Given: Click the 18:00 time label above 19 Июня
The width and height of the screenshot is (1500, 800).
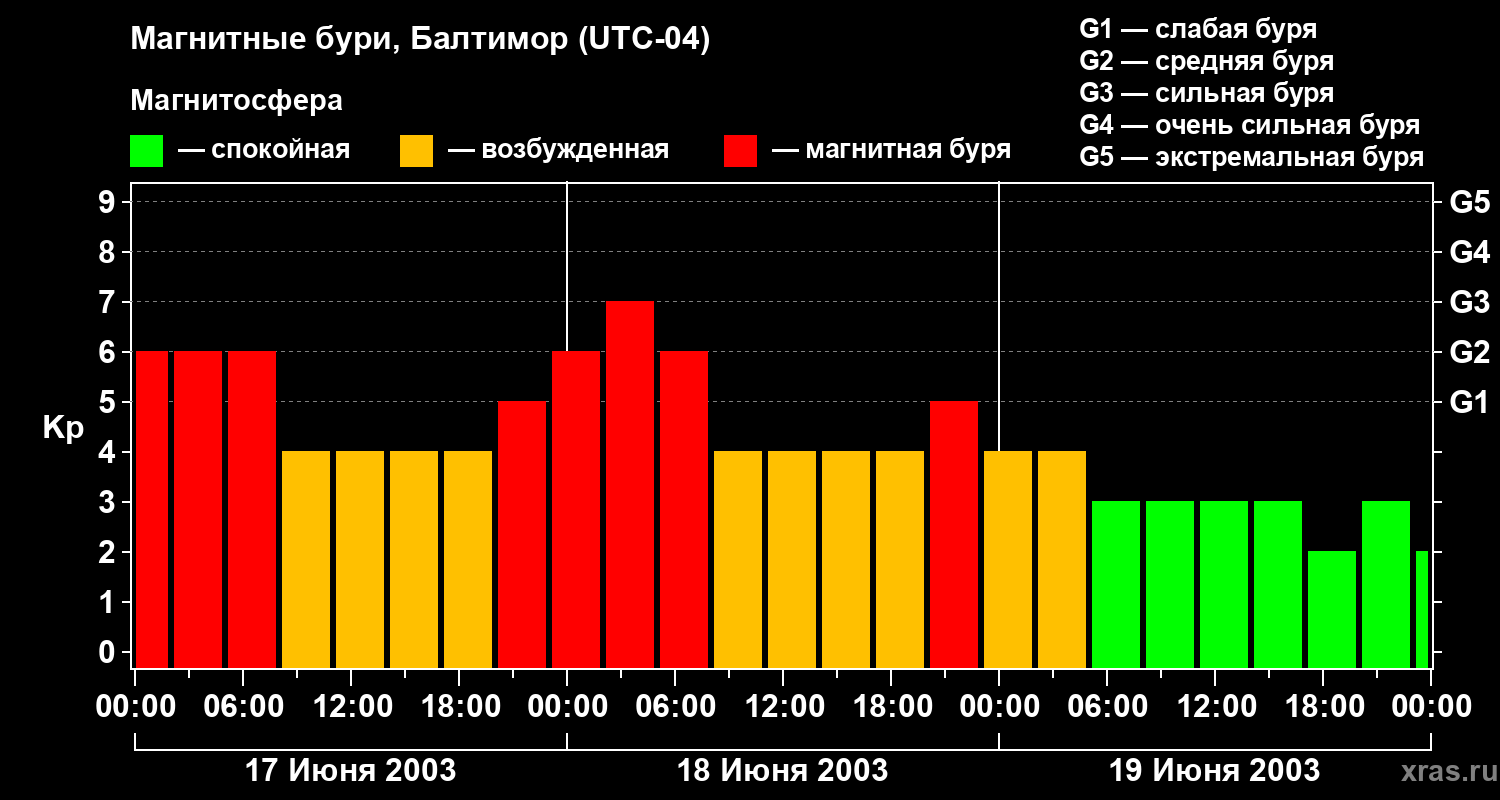Looking at the screenshot, I should tap(1325, 707).
